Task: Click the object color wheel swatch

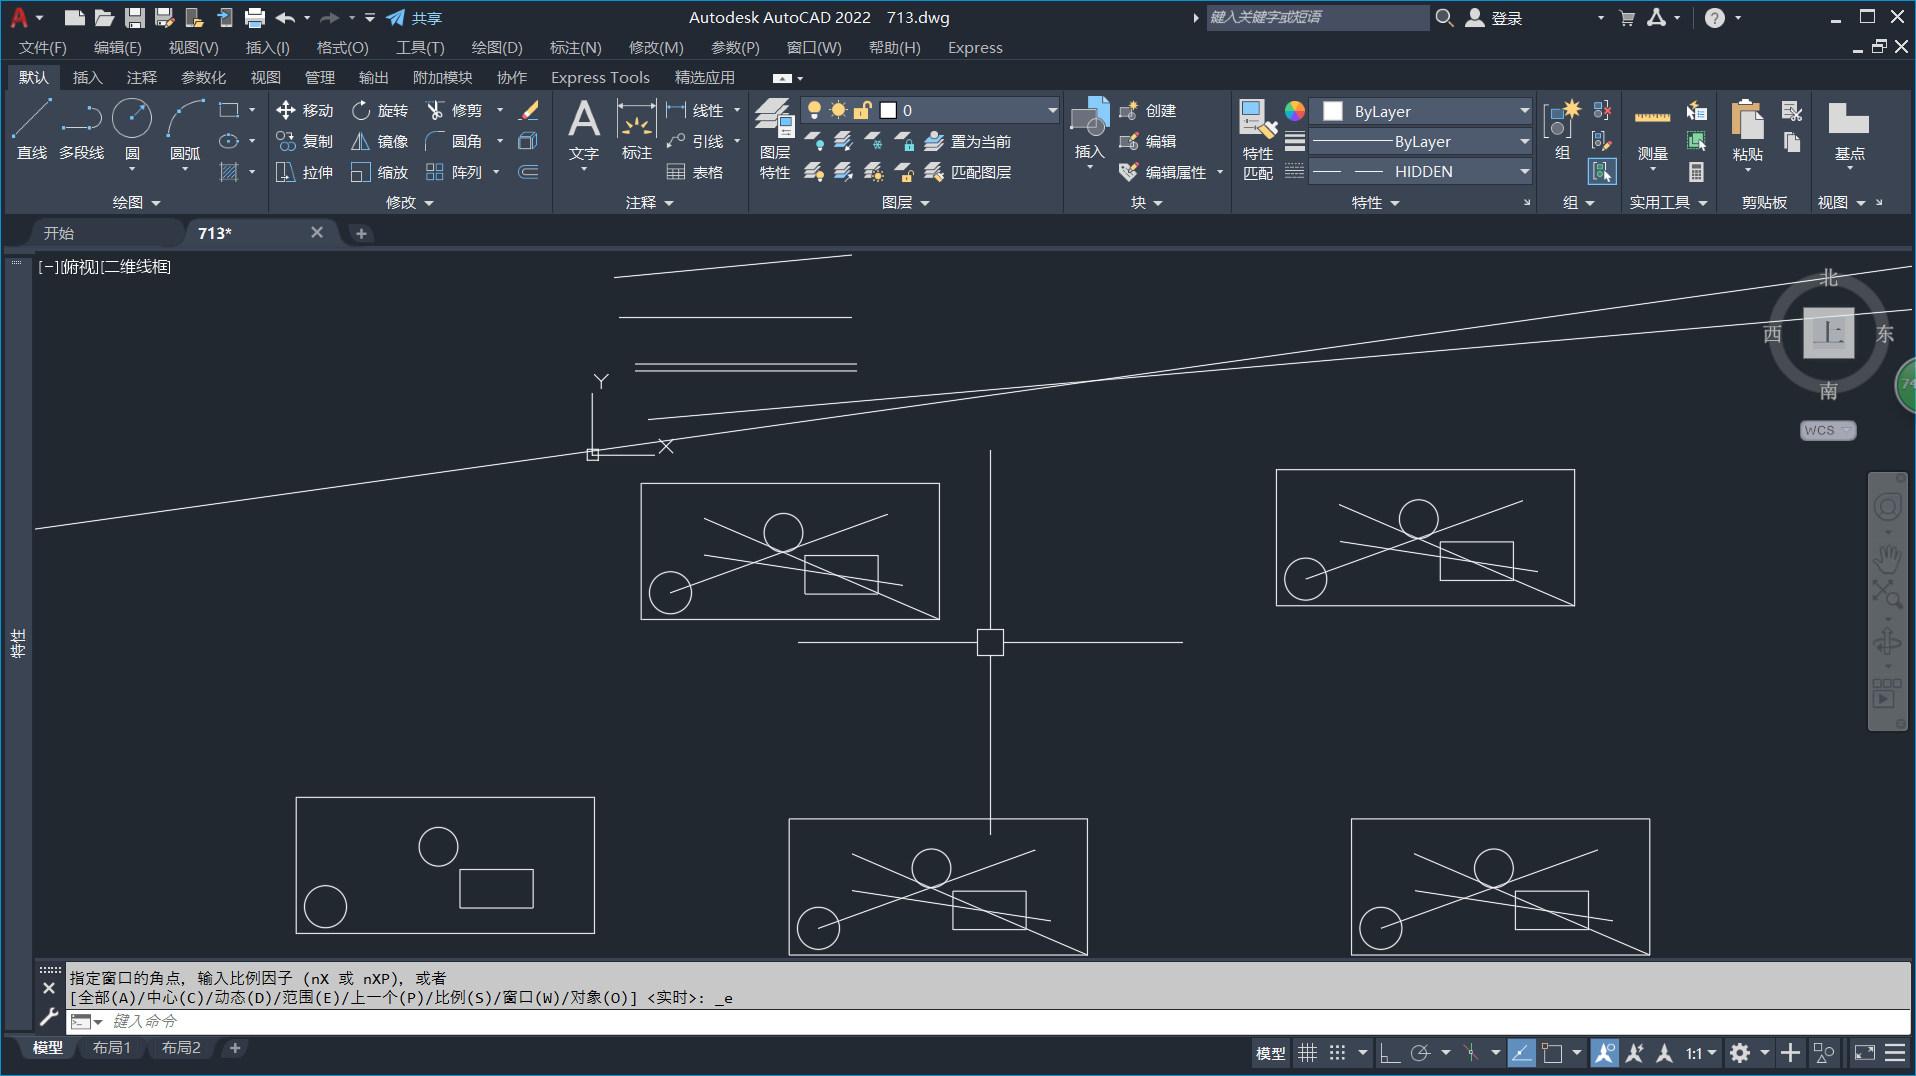Action: tap(1295, 111)
